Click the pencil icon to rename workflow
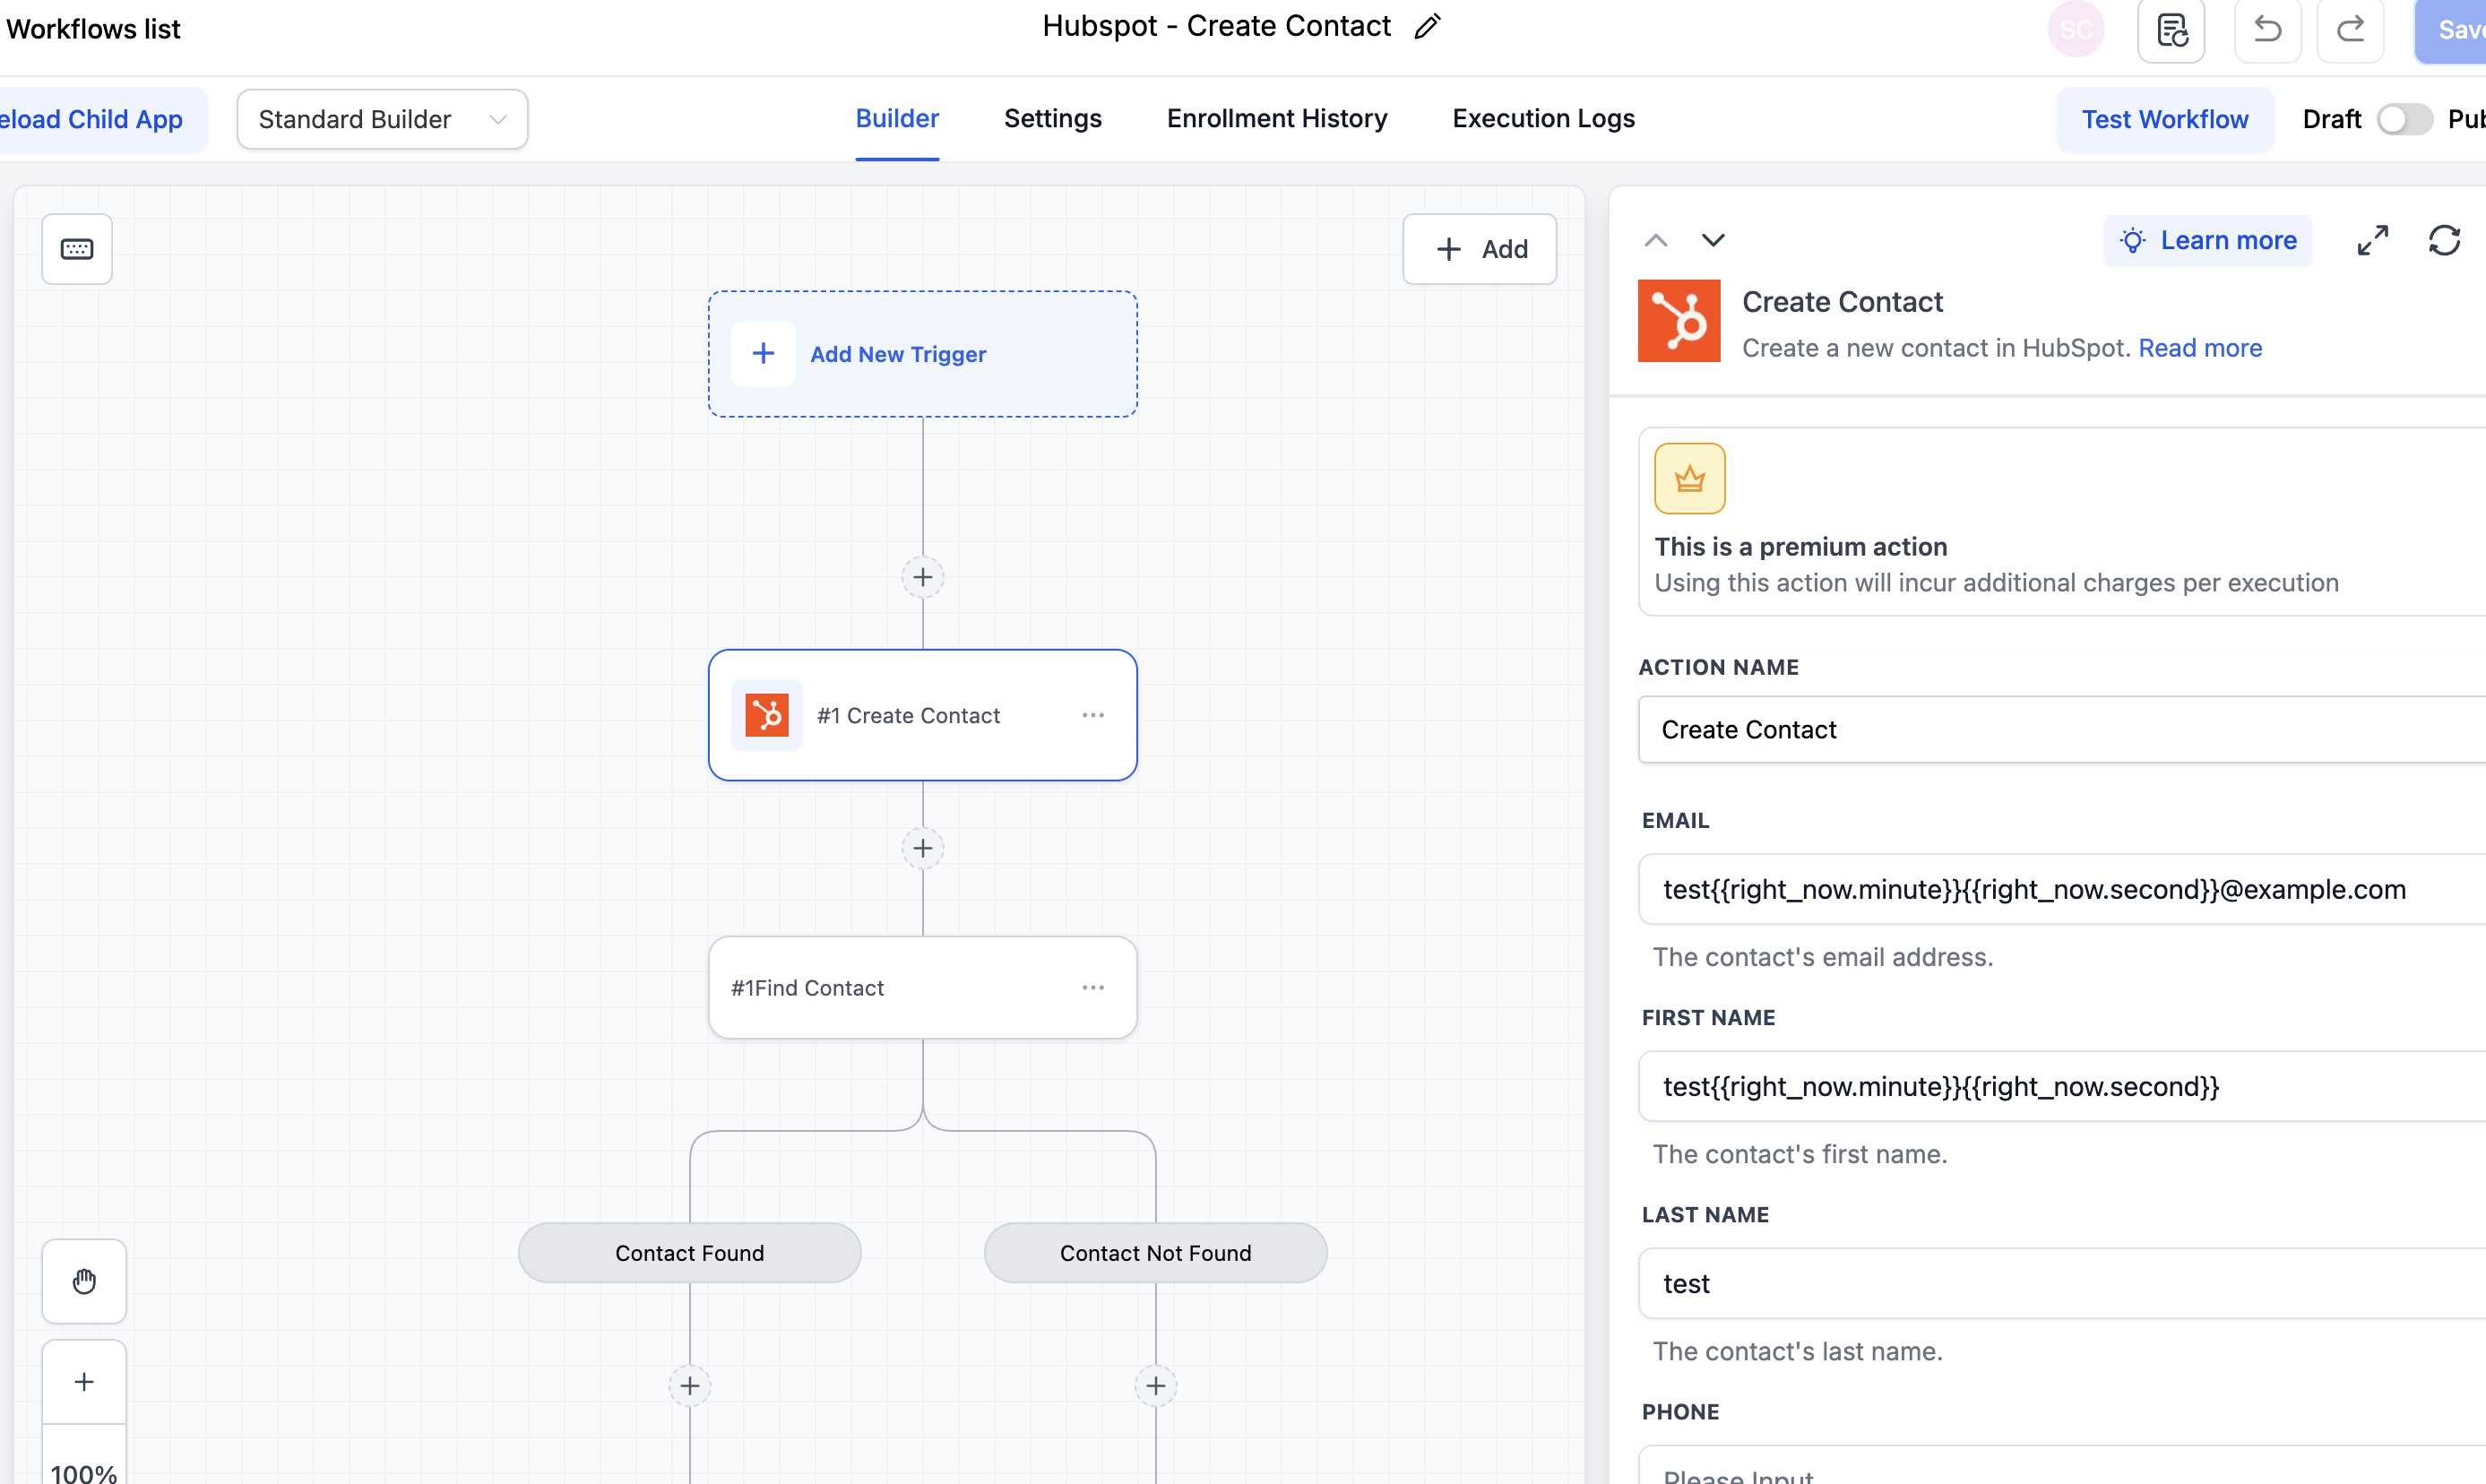Screen dimensions: 2486x1484 [1427, 27]
